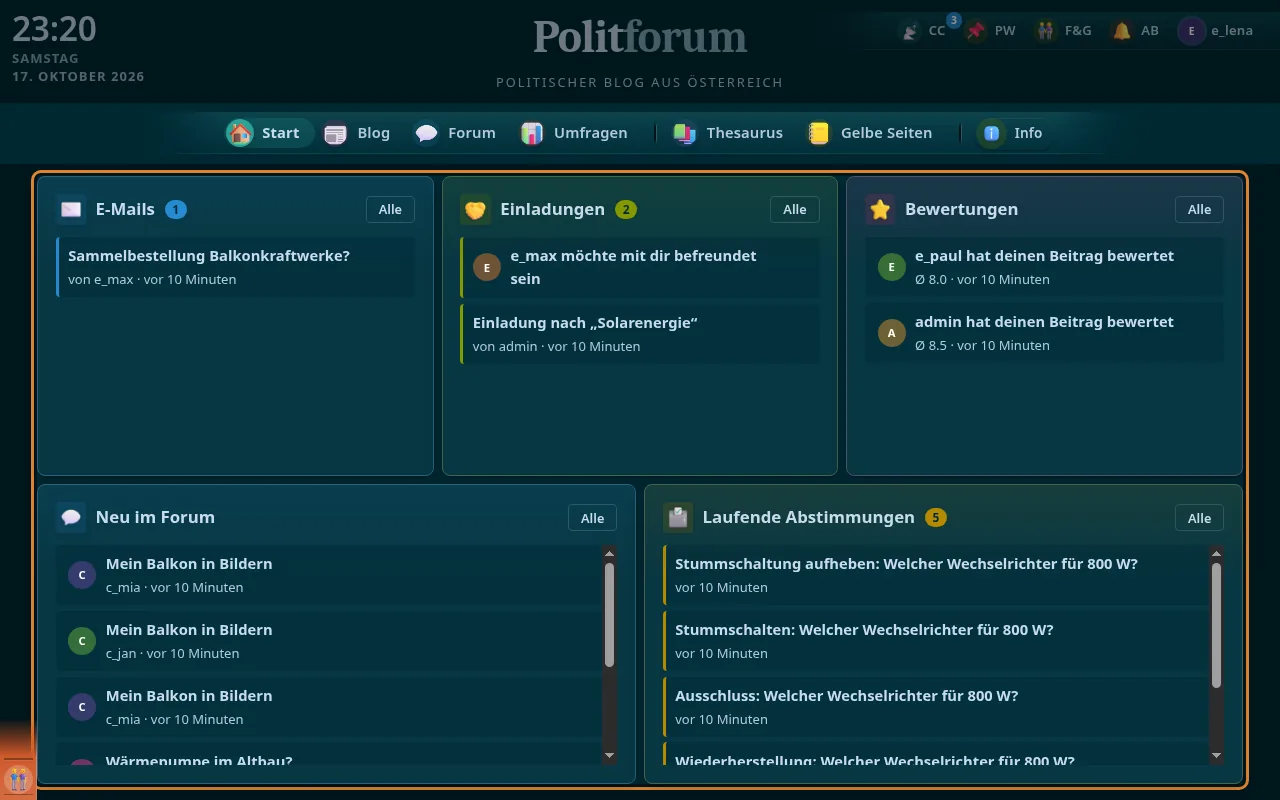
Task: Click the speech bubble icon of Neu im Forum
Action: tap(71, 517)
